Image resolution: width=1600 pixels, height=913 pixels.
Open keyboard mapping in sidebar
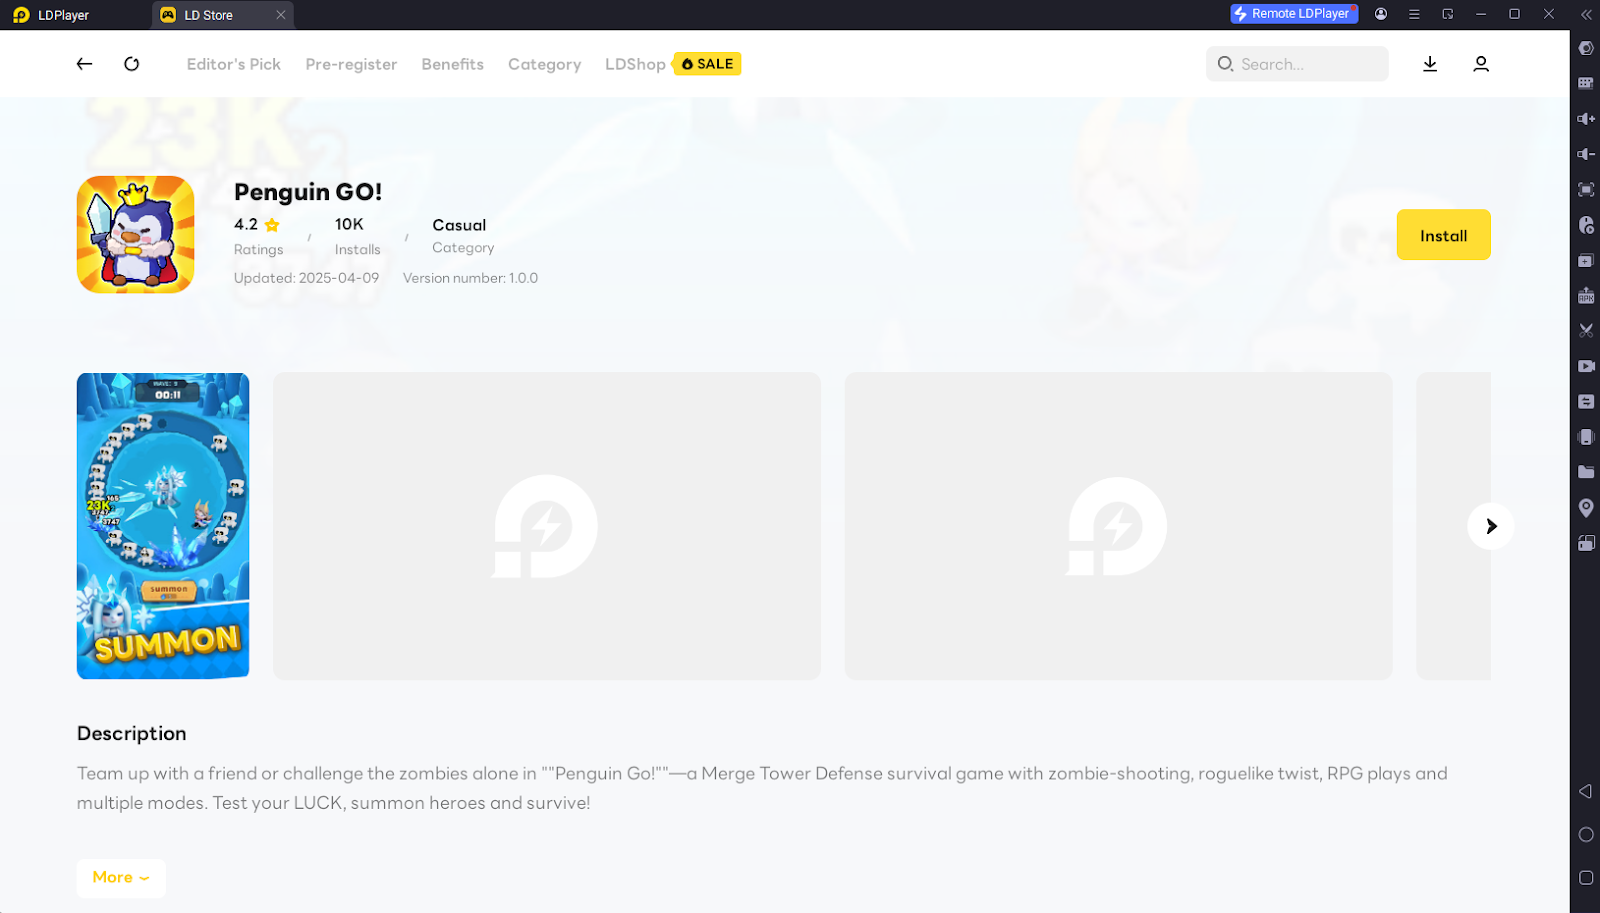1586,83
